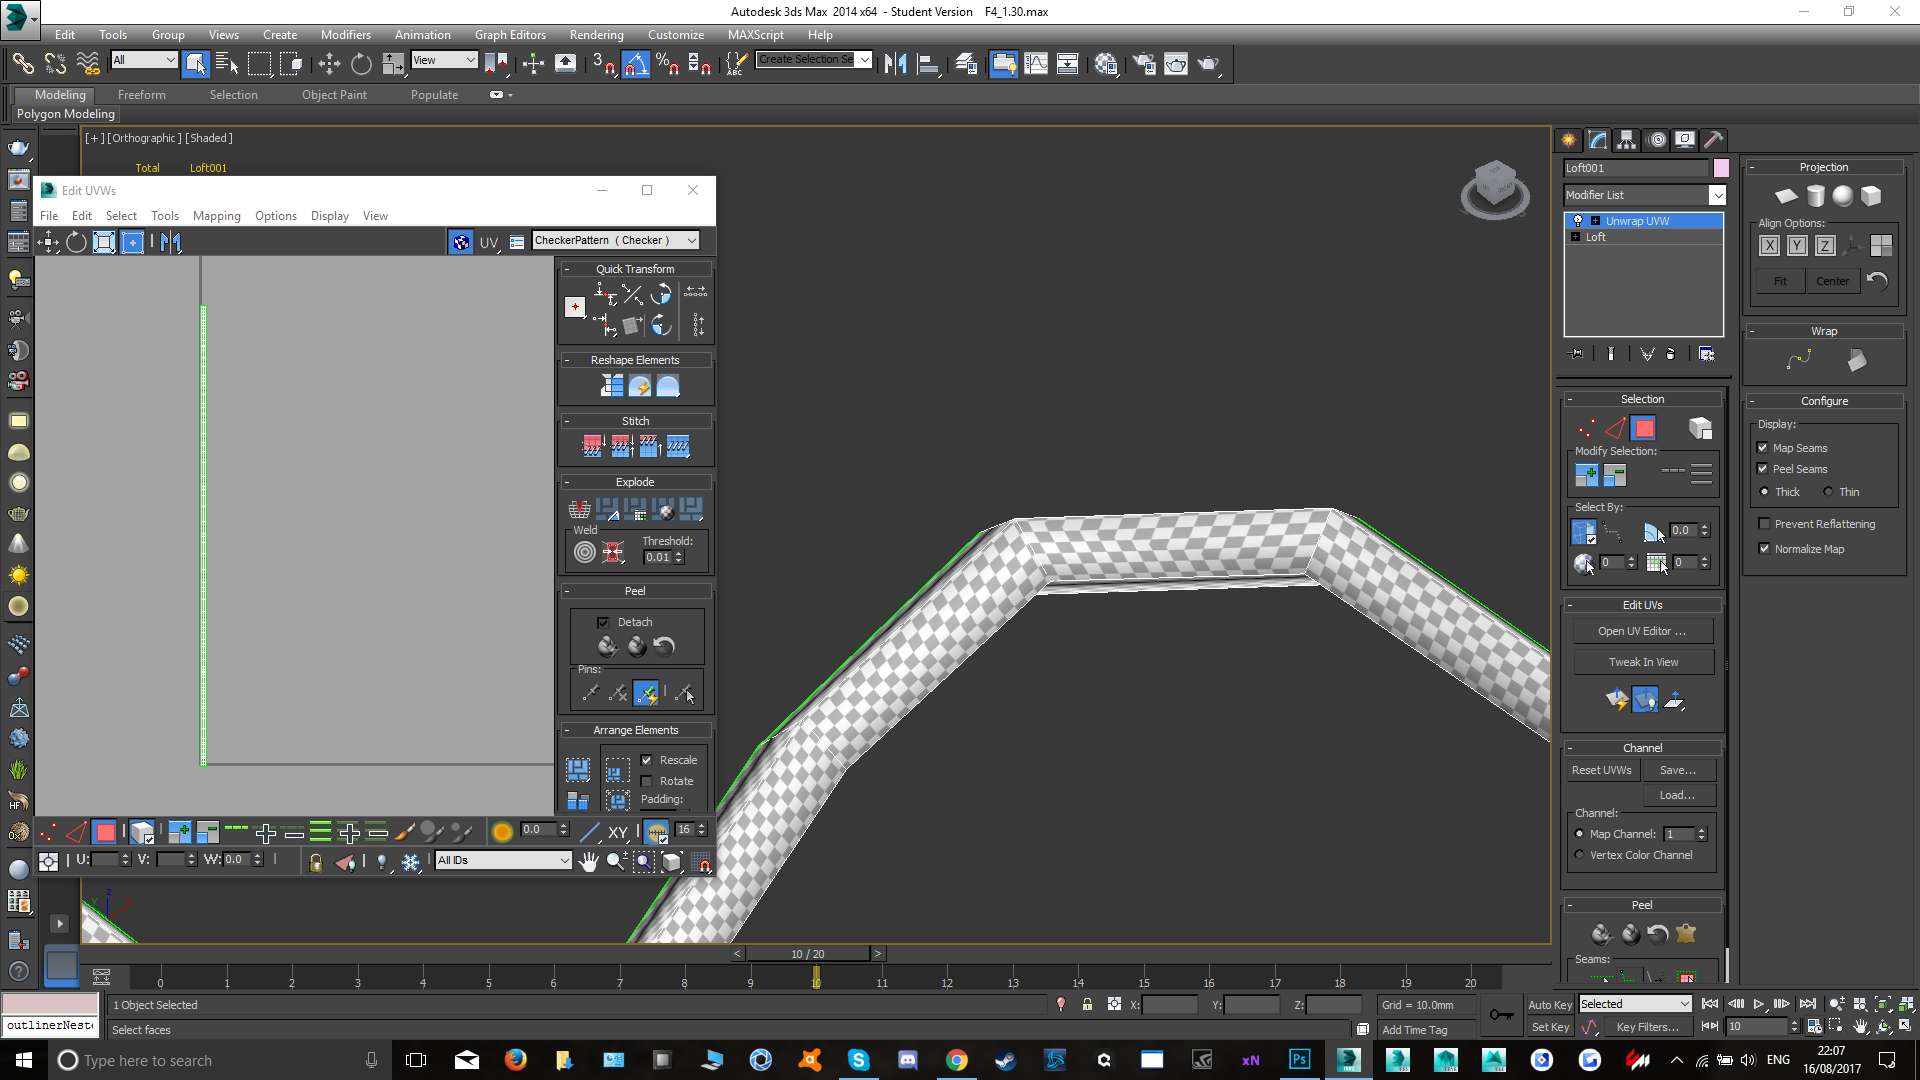
Task: Open selection filter All dropdown
Action: pyautogui.click(x=144, y=60)
